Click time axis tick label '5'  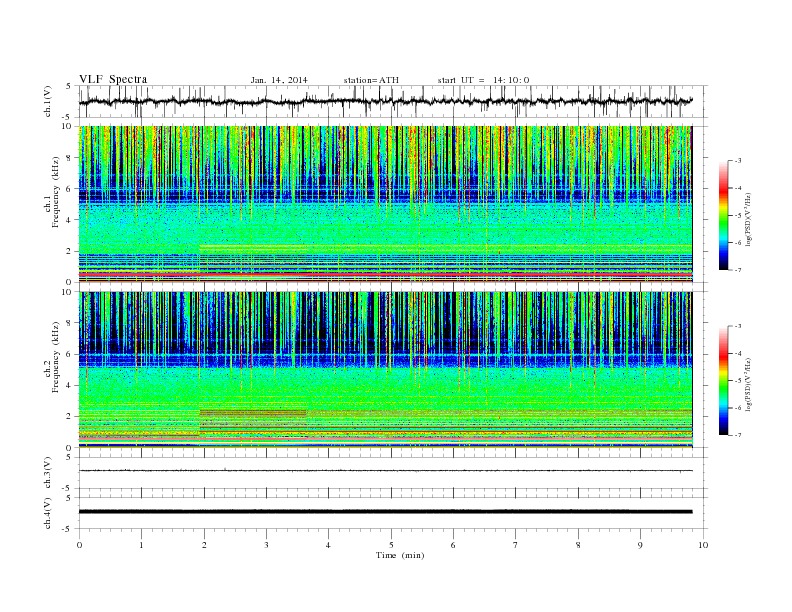tap(391, 545)
